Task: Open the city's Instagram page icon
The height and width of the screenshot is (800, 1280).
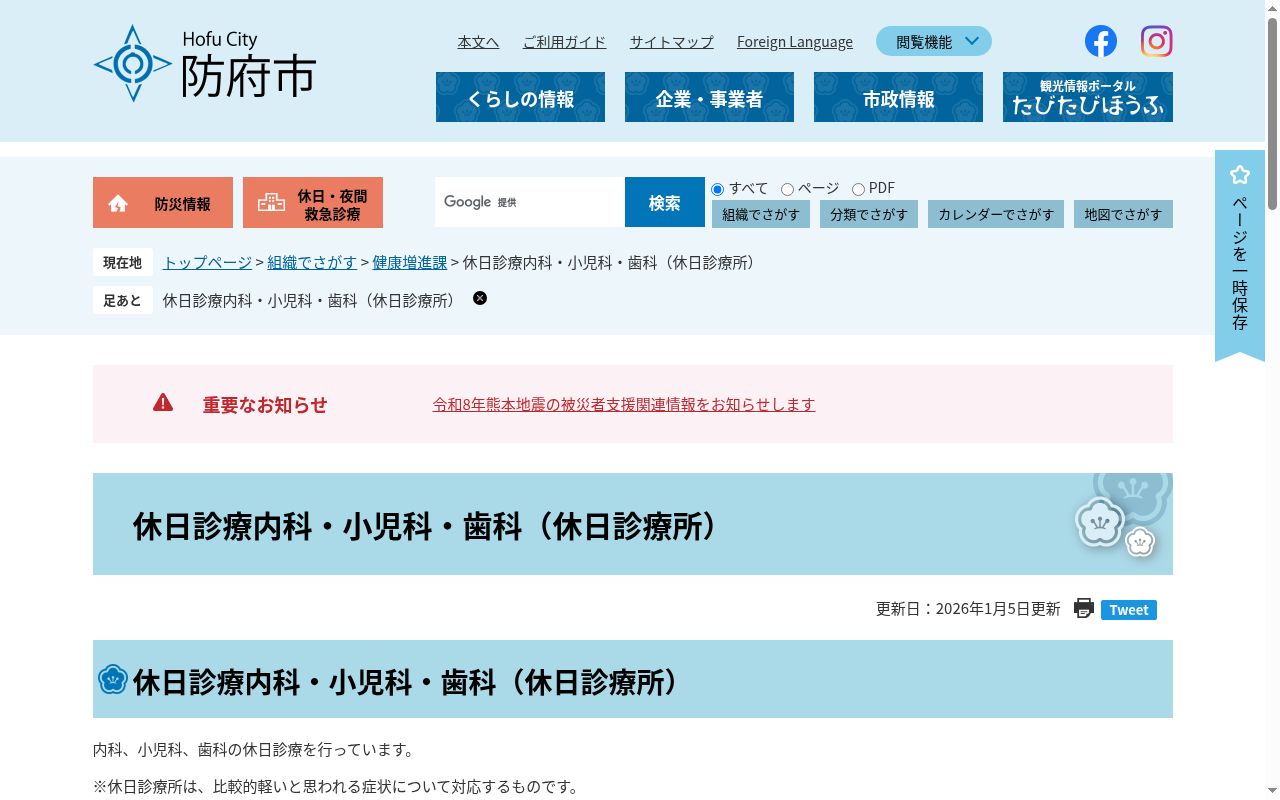Action: (x=1157, y=41)
